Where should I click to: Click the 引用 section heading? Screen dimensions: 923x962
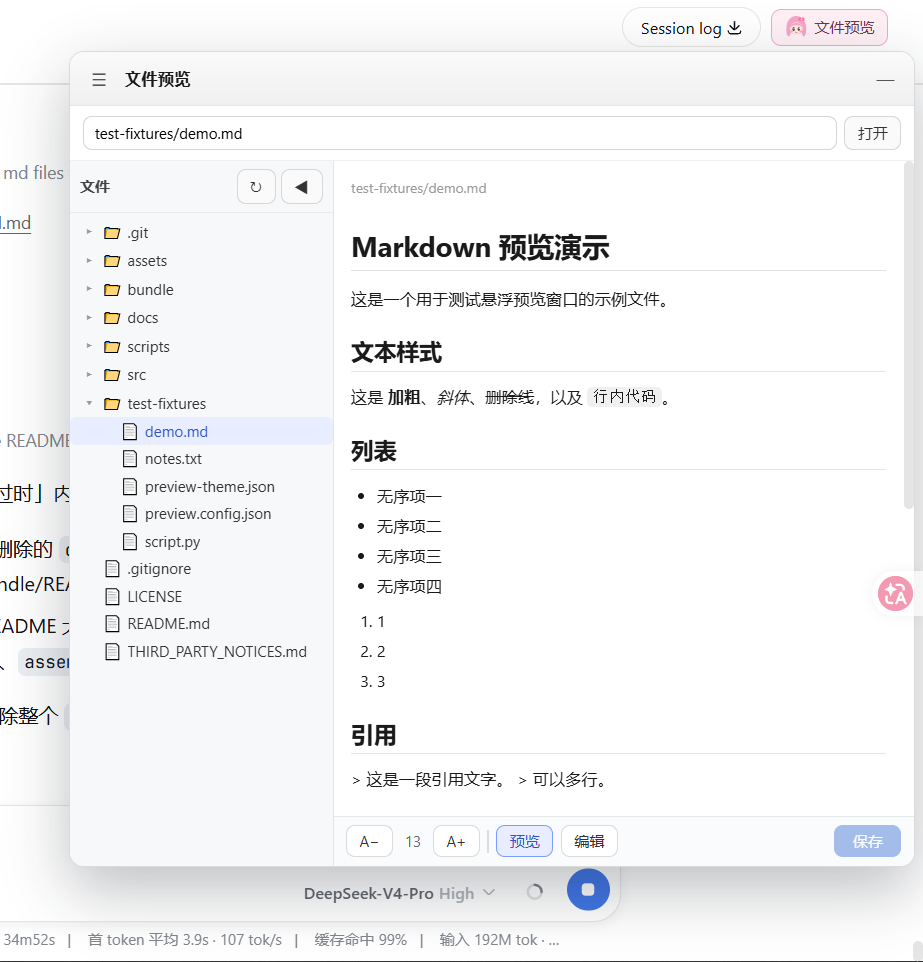click(x=374, y=735)
